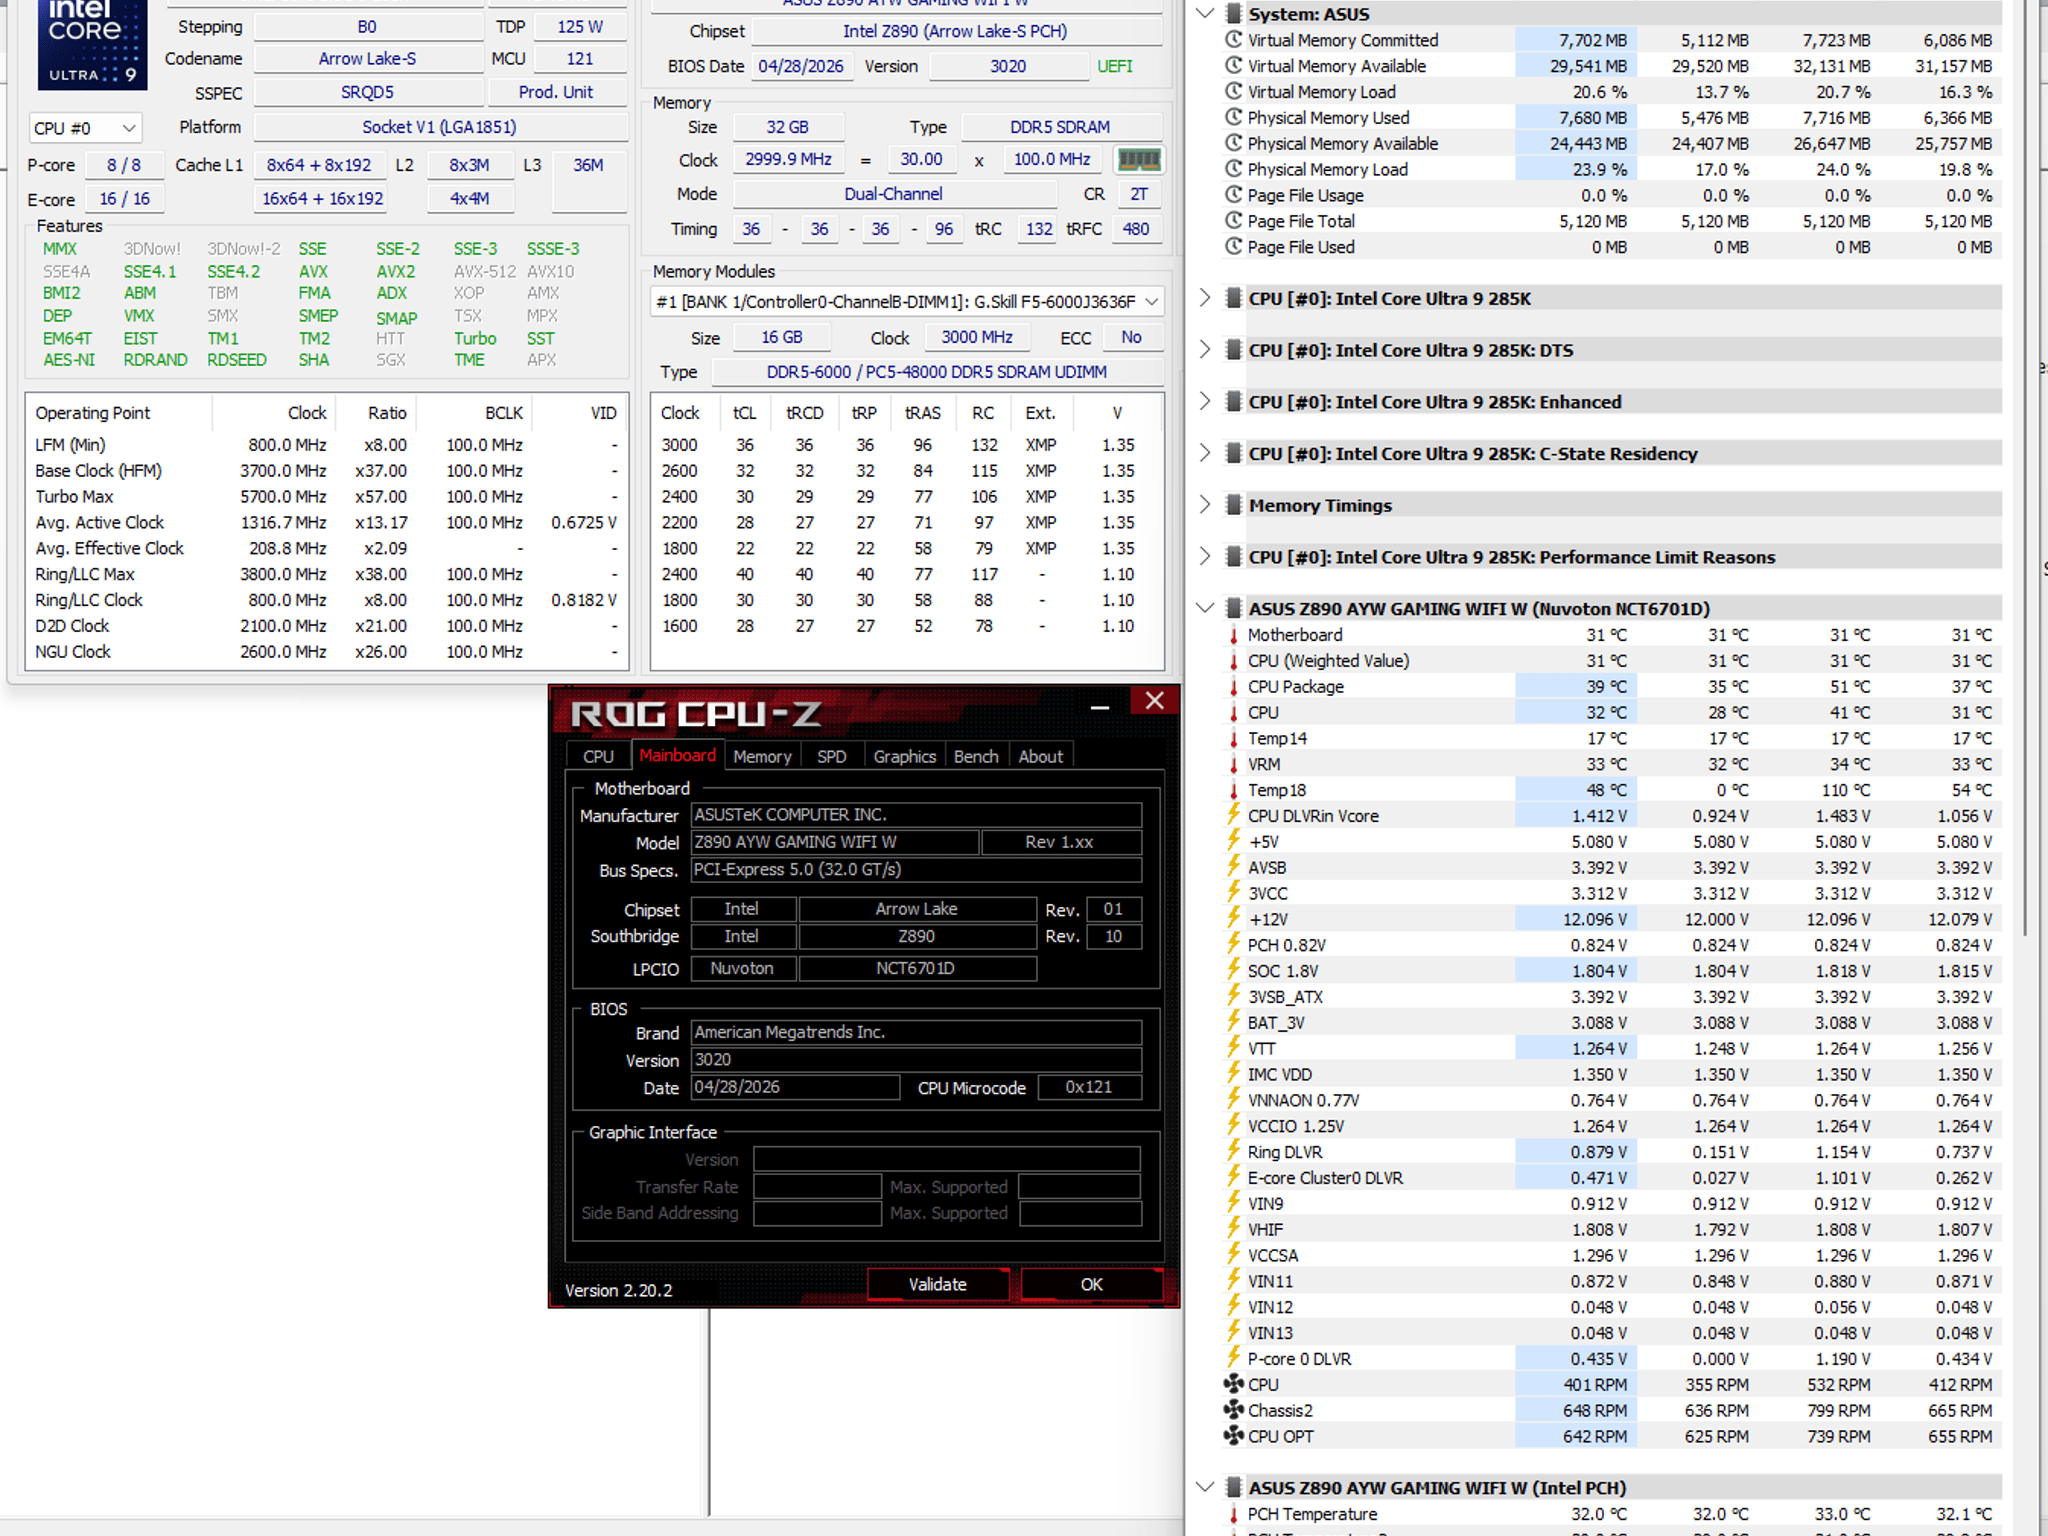
Task: Click the fan icon for CPU OPT
Action: pos(1234,1436)
